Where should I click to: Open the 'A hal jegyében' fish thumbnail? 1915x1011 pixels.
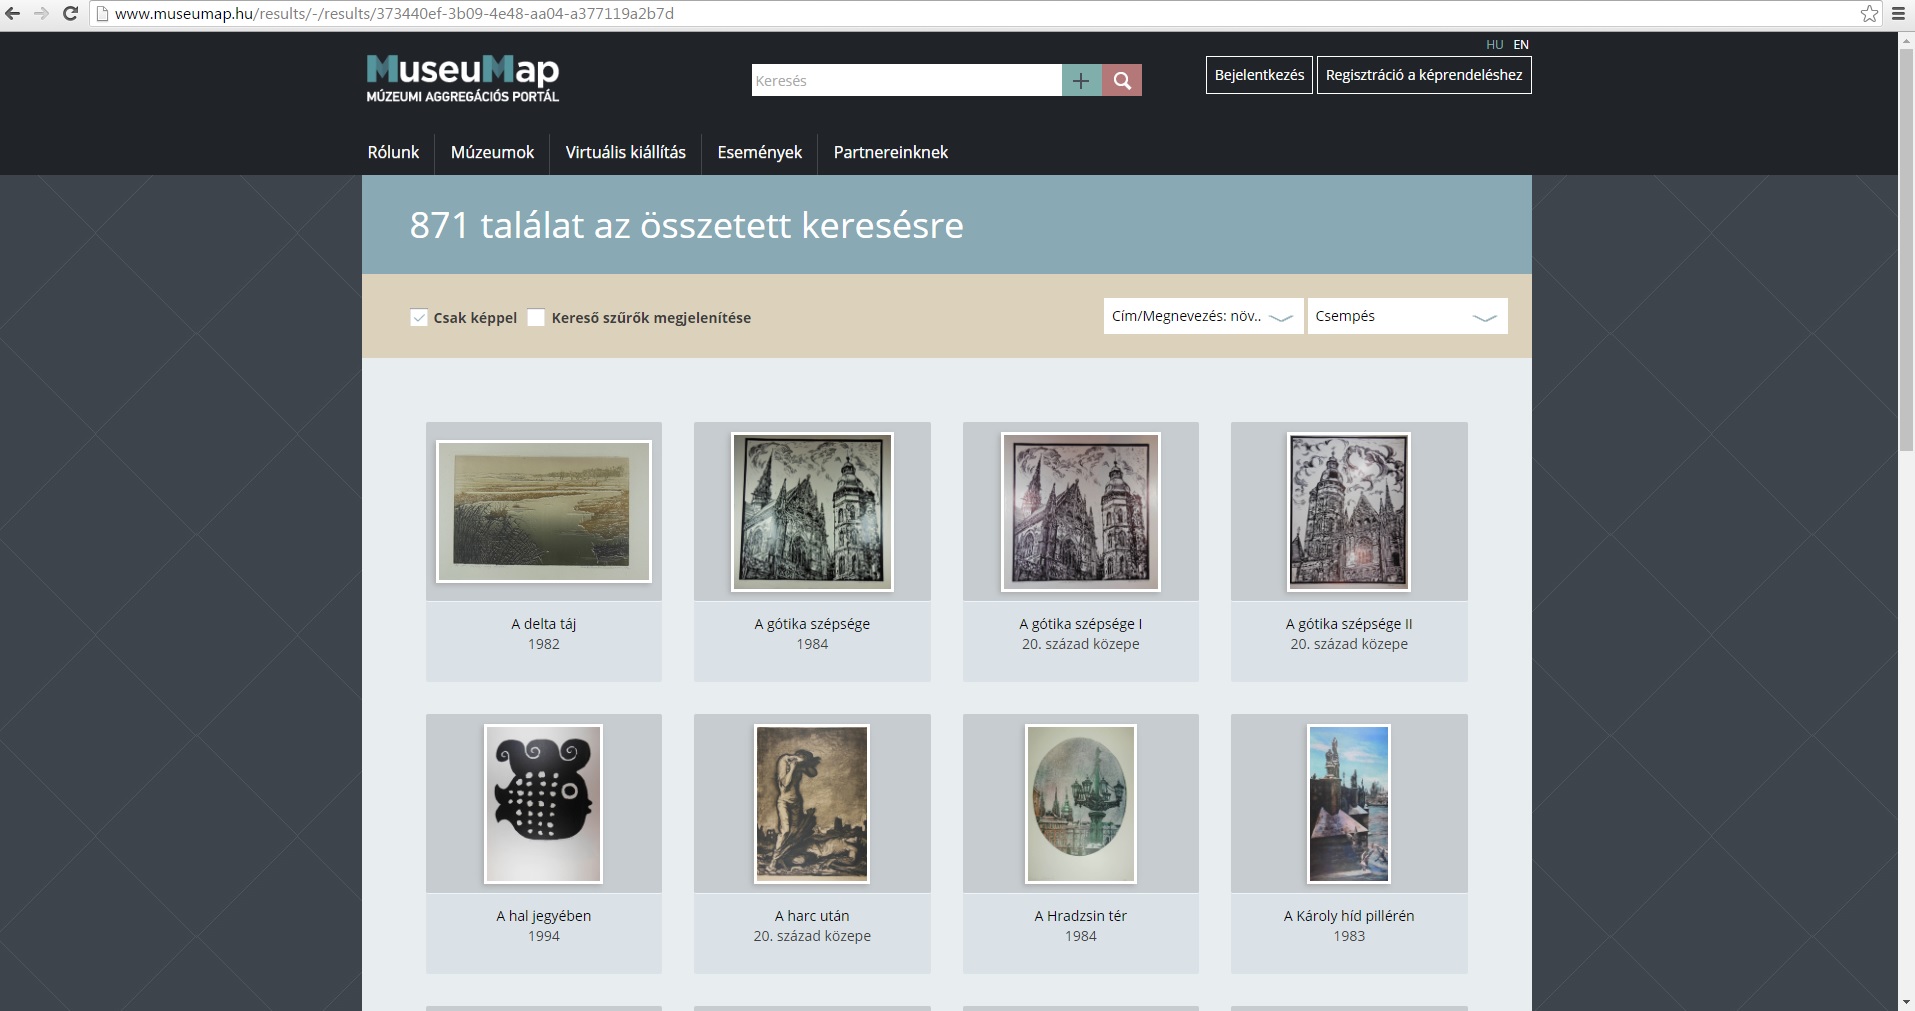543,804
